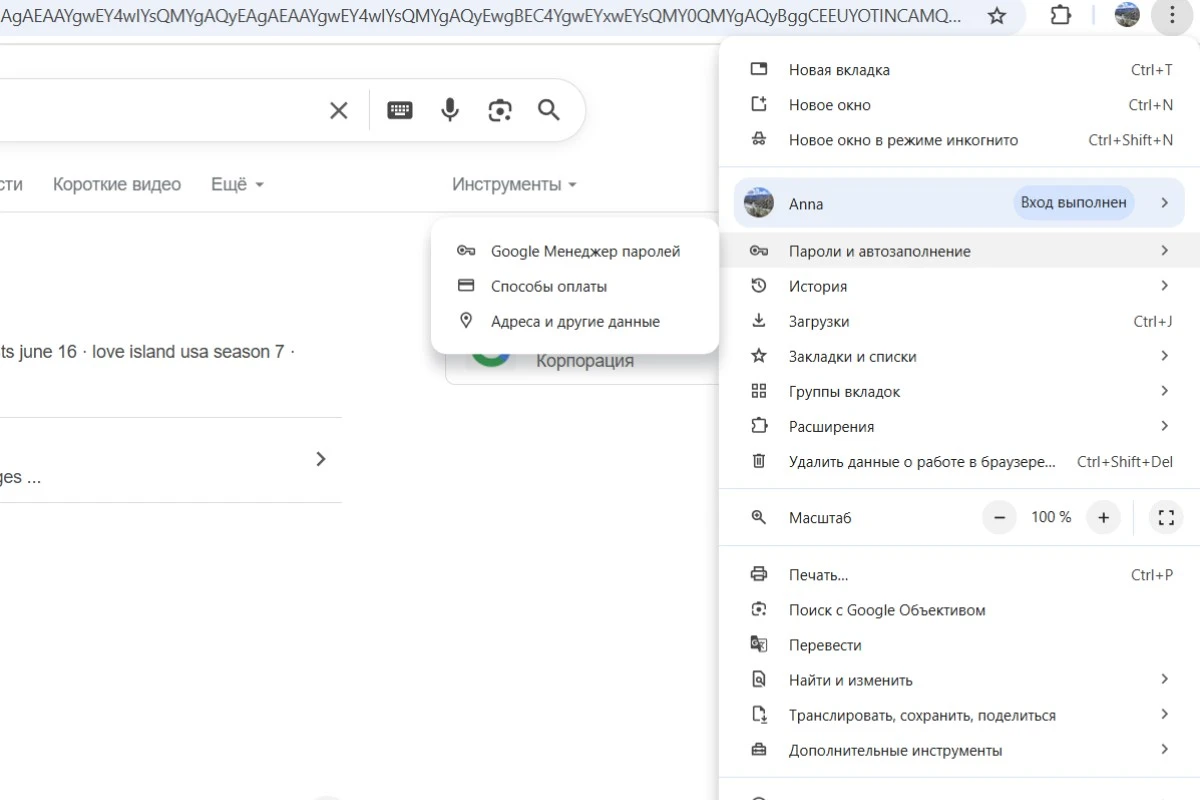
Task: Click the 100 % zoom value
Action: pos(1051,517)
